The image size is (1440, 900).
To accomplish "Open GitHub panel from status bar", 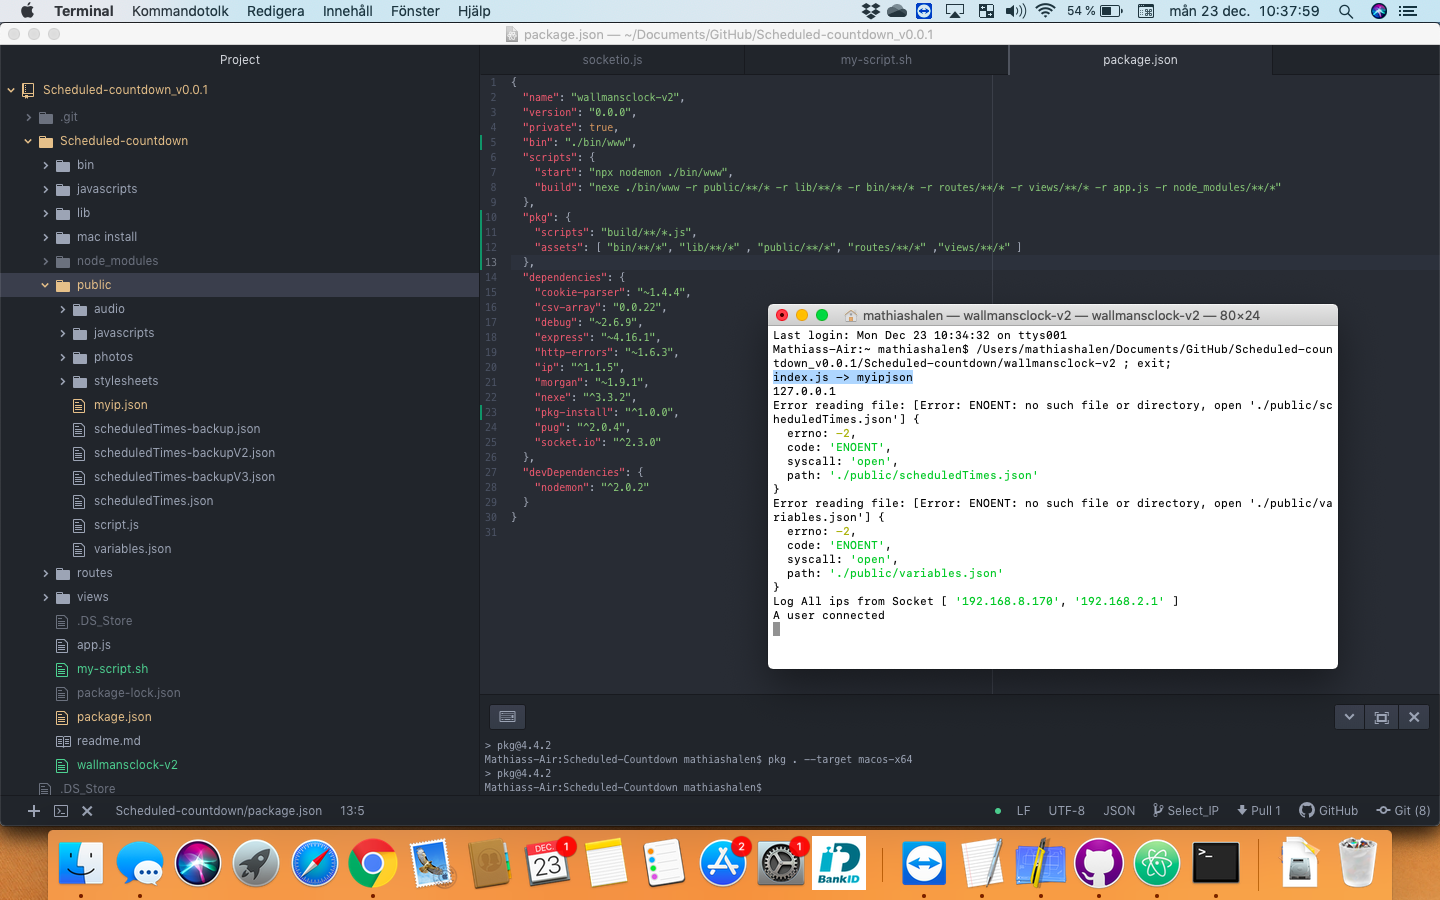I will pyautogui.click(x=1329, y=811).
